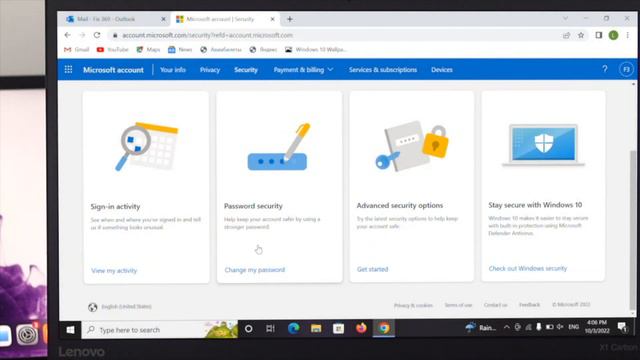Click the help question mark icon
The image size is (640, 360).
(604, 69)
